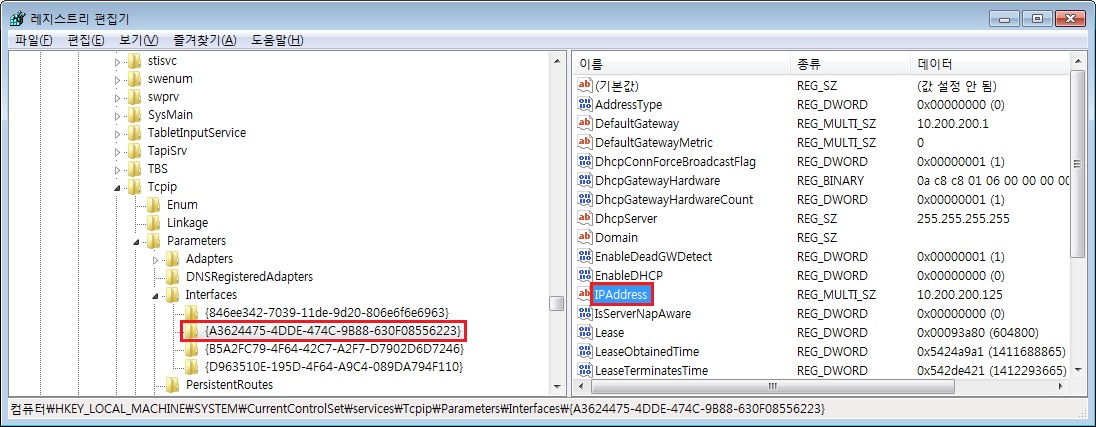This screenshot has height=427, width=1096.
Task: Click the AddressType DWORD value icon
Action: pos(584,105)
